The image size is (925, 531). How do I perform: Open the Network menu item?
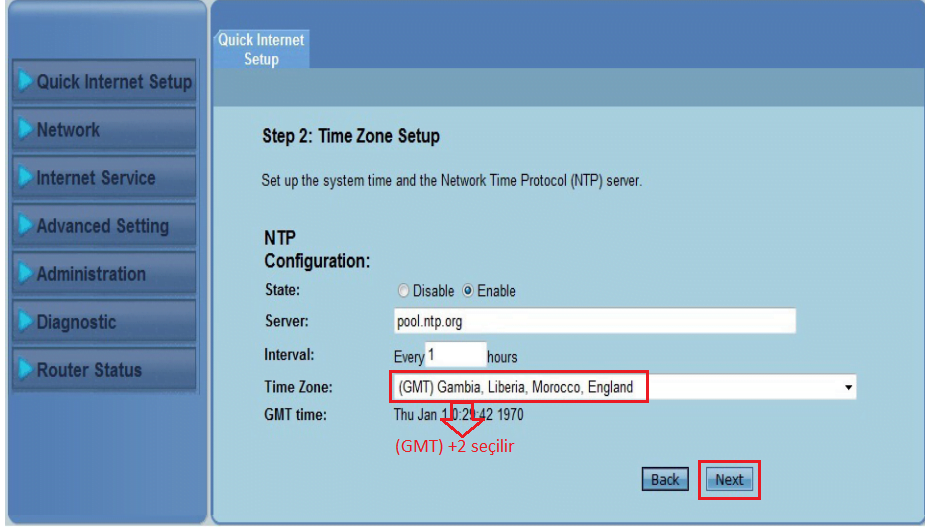click(104, 129)
